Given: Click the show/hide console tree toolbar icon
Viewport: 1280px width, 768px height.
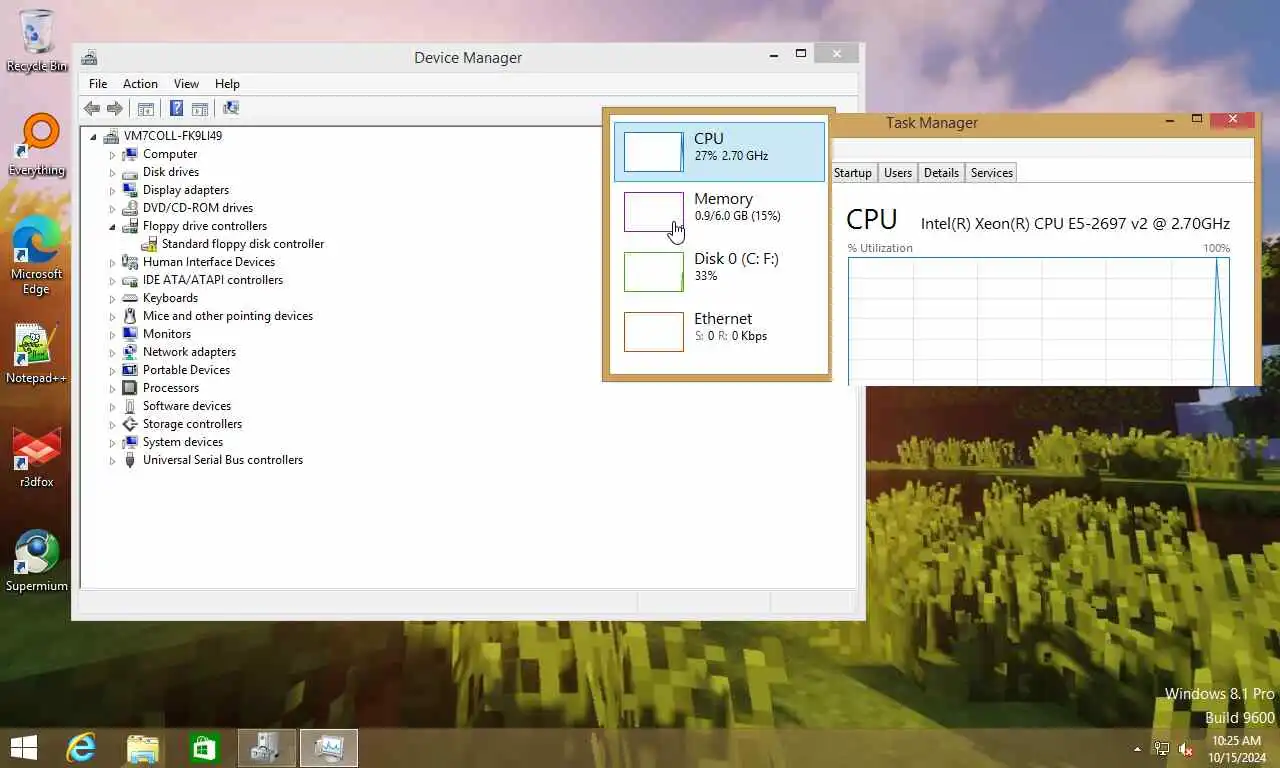Looking at the screenshot, I should click(146, 108).
